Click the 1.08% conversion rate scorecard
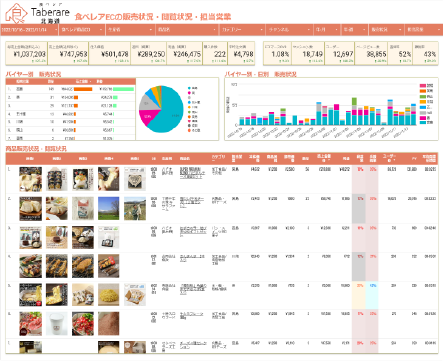Screen dimensions: 443x361 coord(277,53)
